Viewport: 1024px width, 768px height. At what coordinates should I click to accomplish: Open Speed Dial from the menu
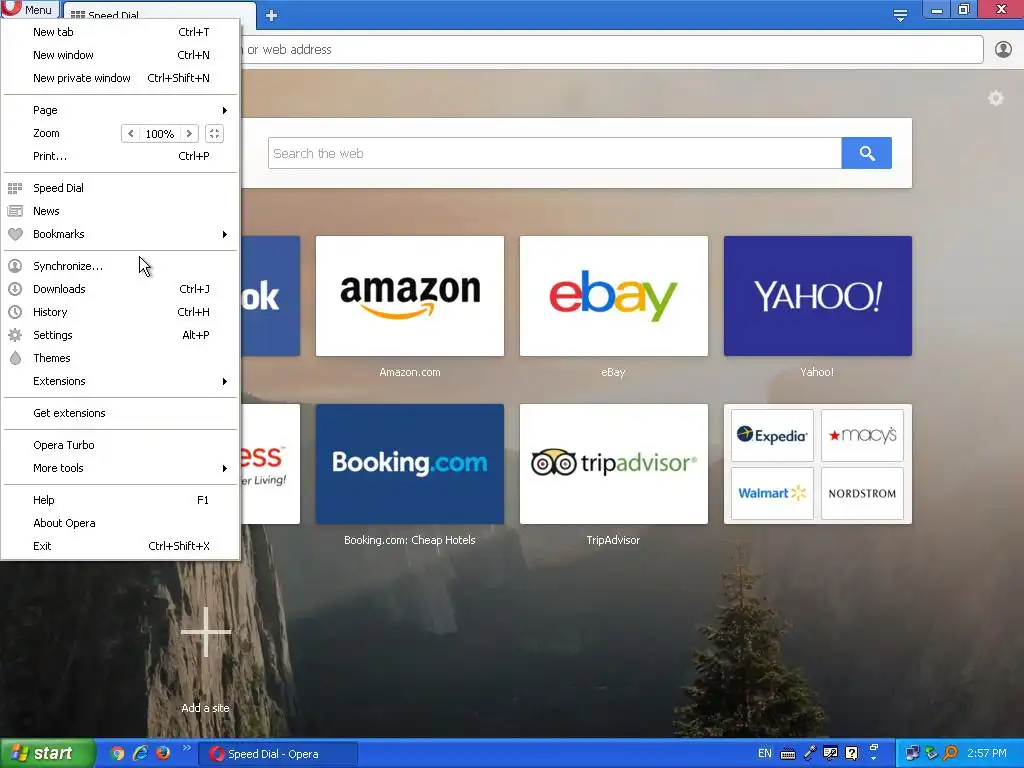(121, 187)
